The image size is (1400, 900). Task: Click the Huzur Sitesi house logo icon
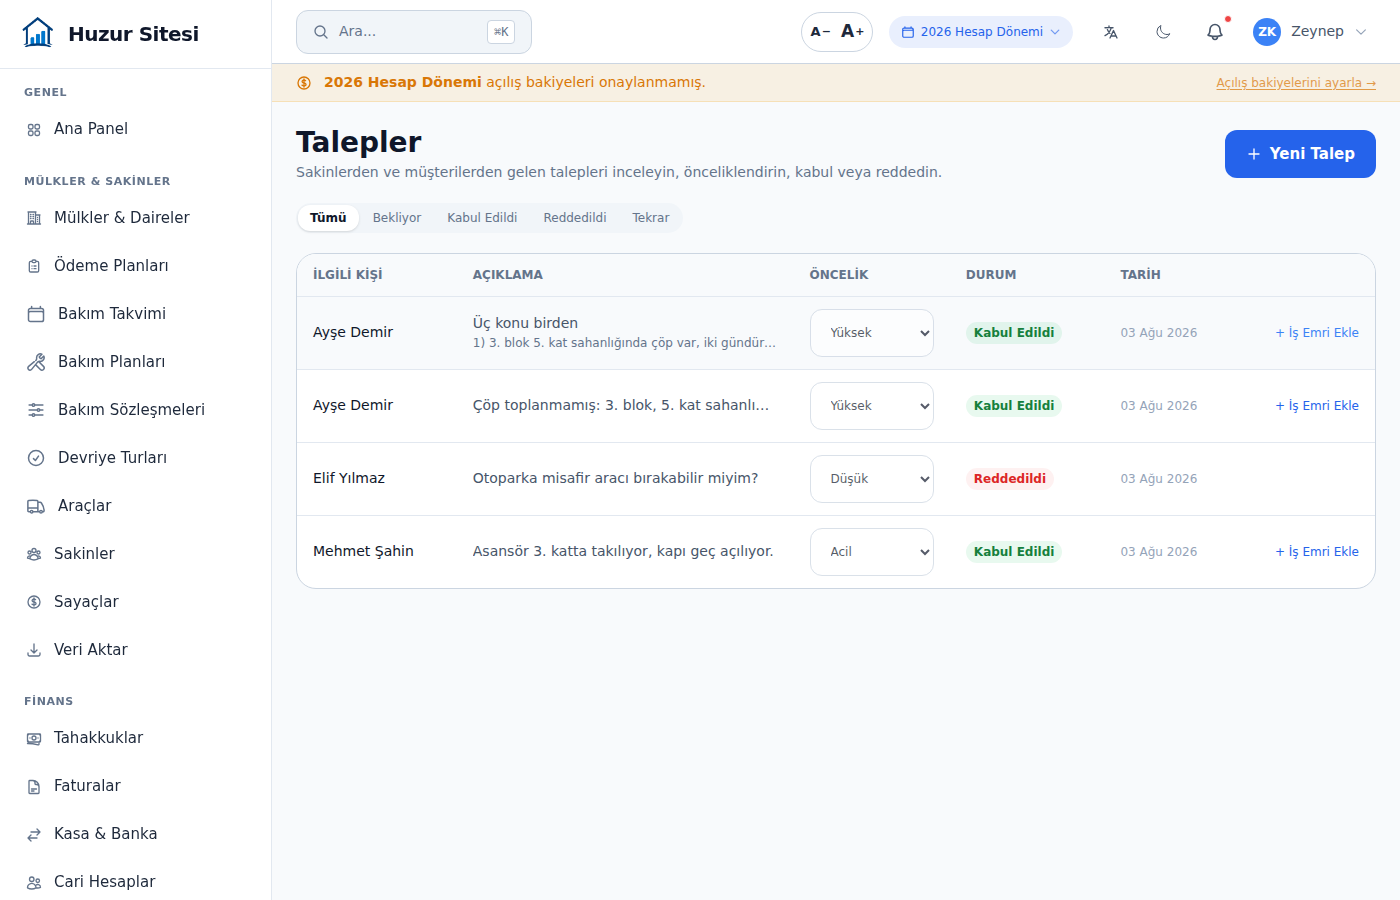pos(38,33)
